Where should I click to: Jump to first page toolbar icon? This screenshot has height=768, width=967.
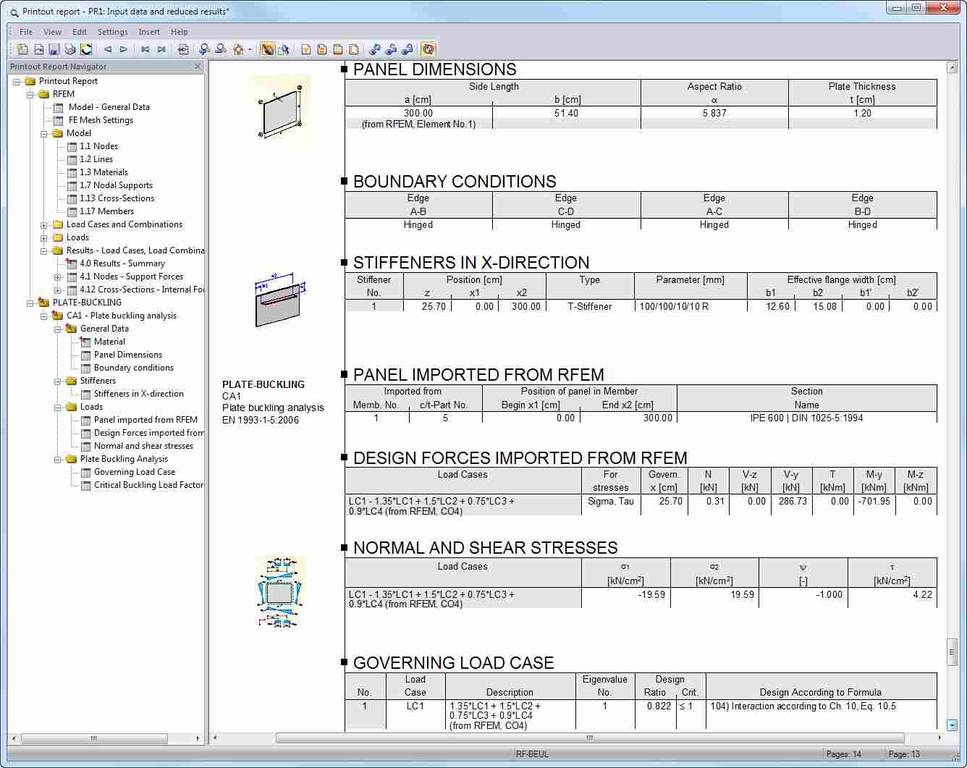(145, 49)
